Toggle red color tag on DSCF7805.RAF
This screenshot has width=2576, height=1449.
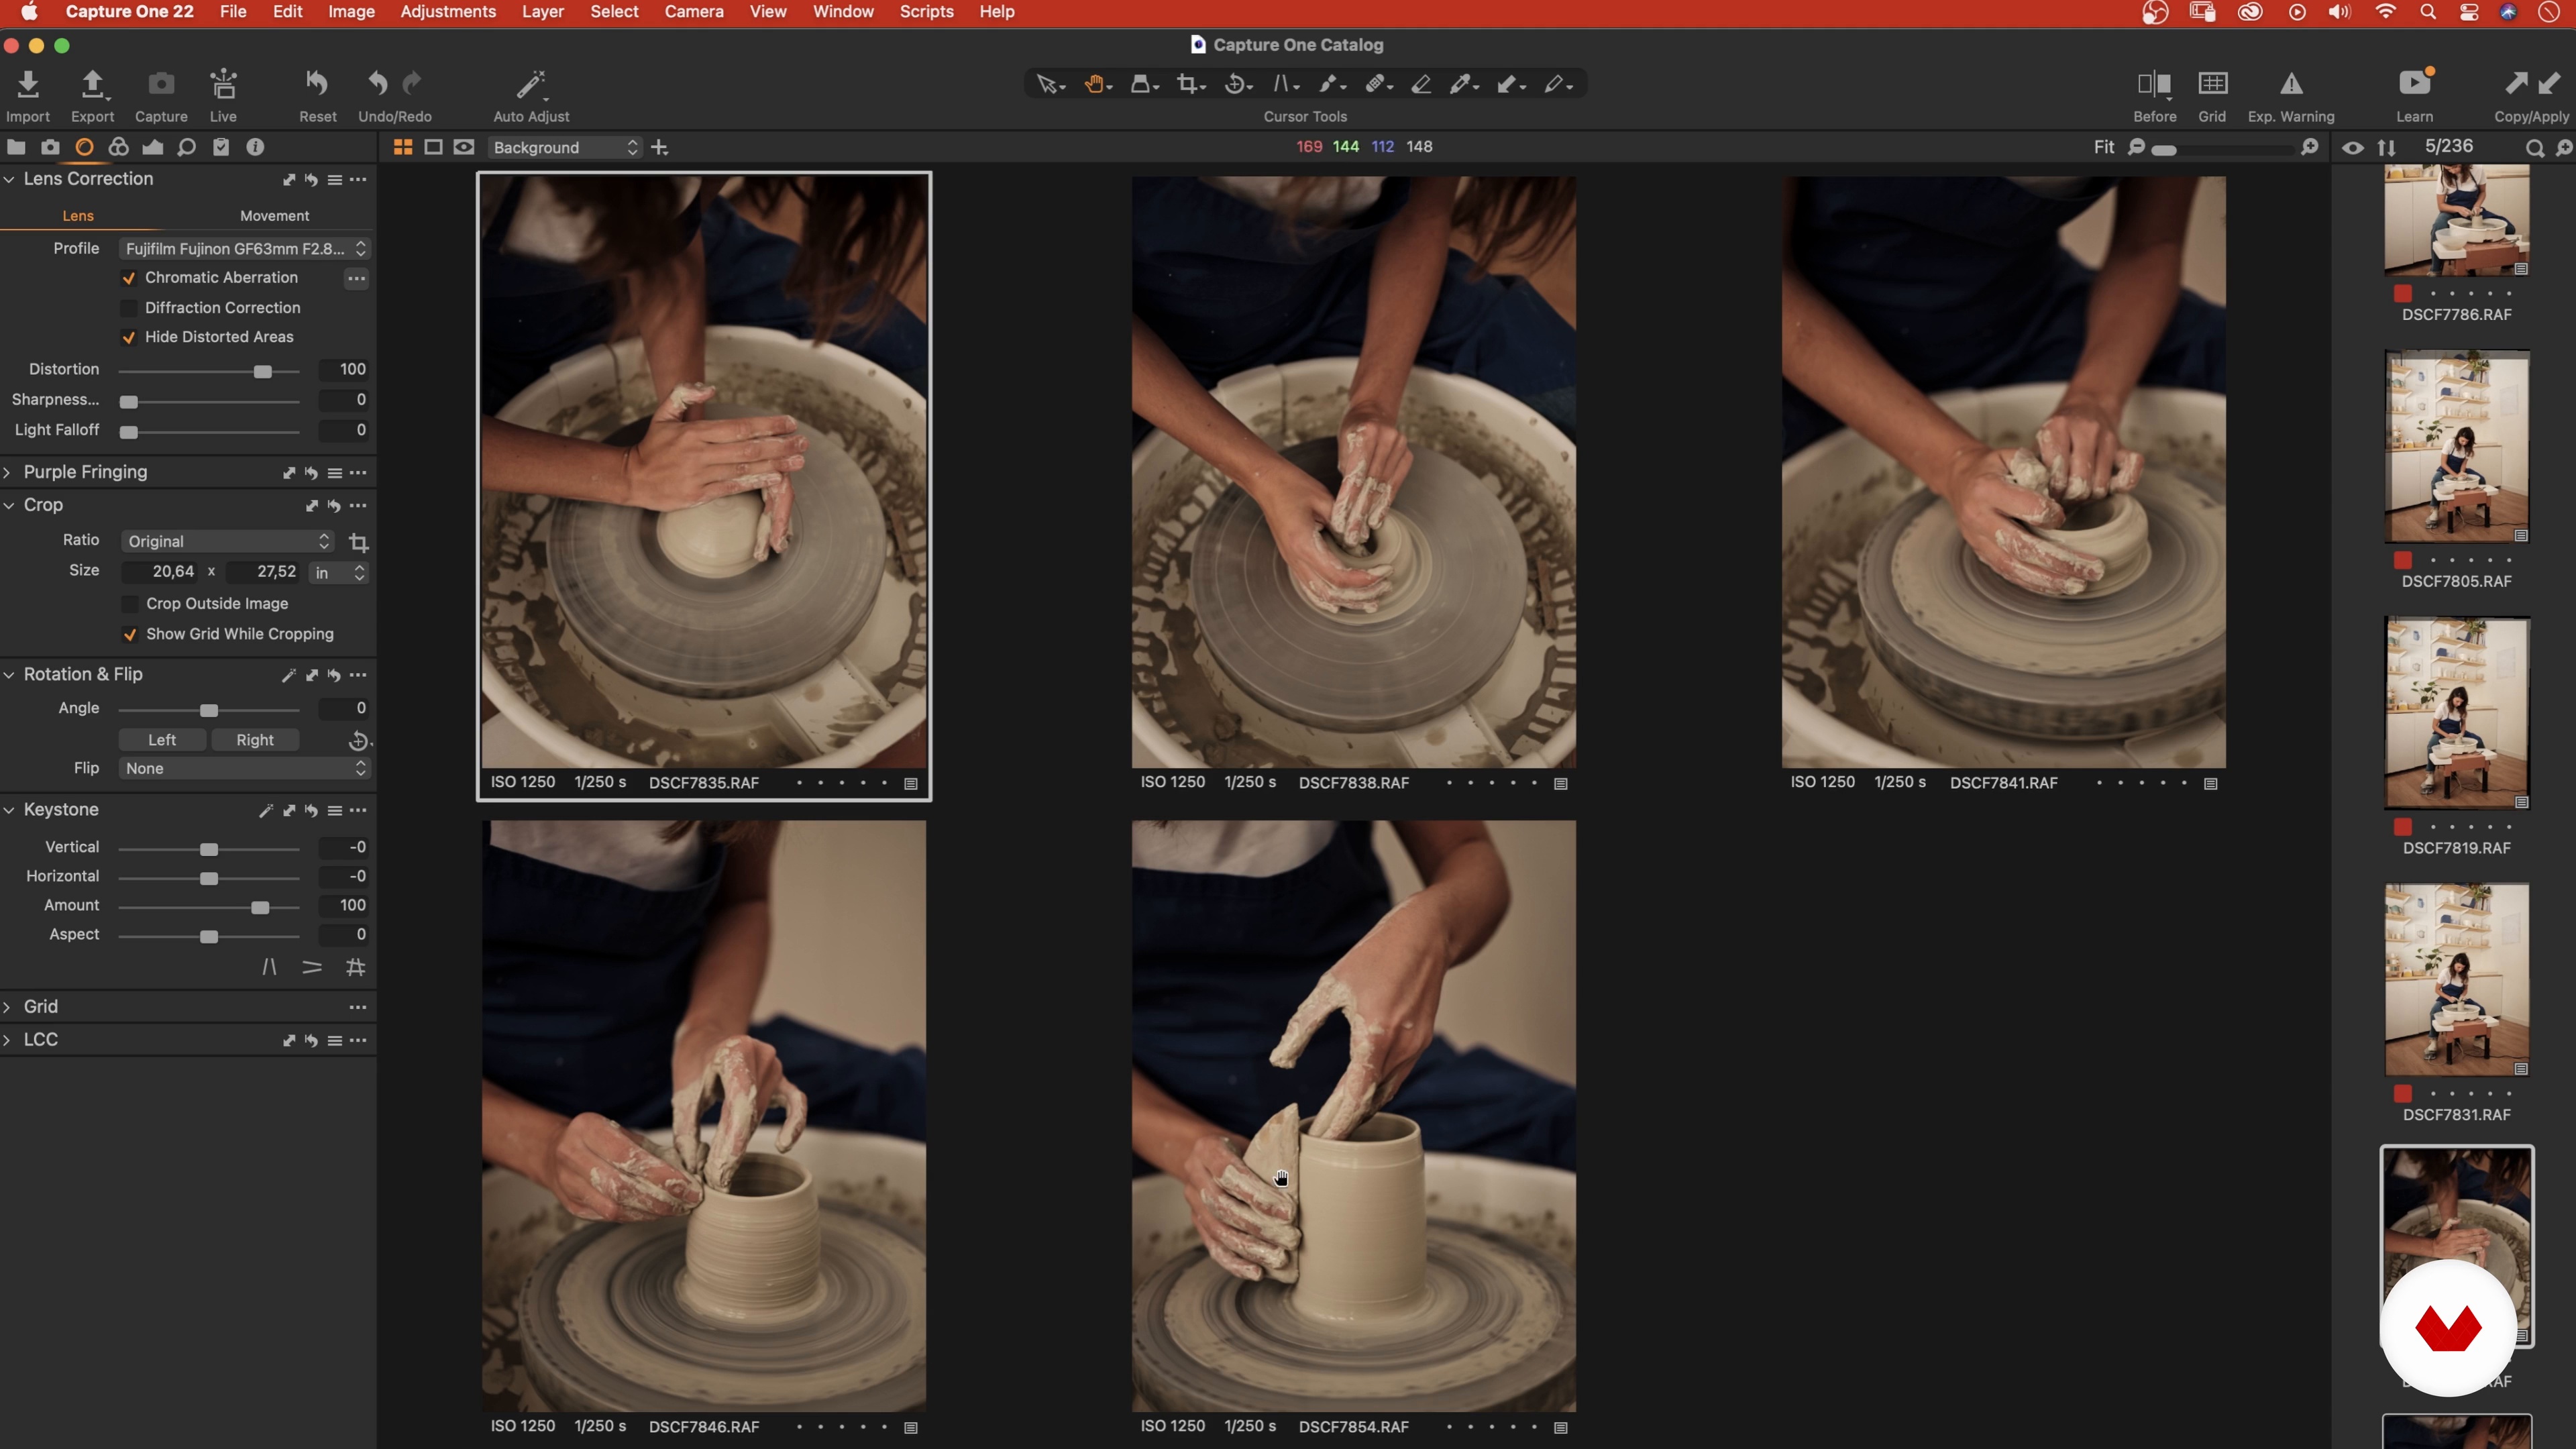pyautogui.click(x=2403, y=560)
